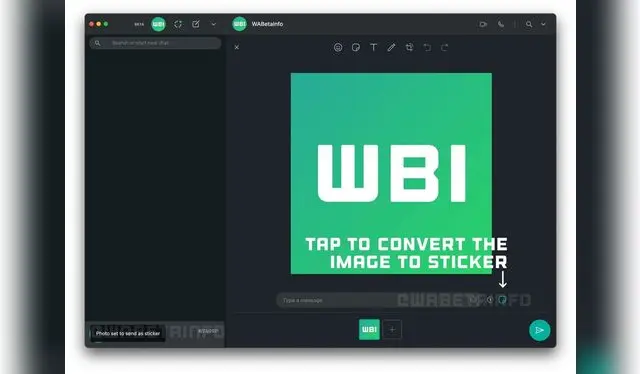Screen dimensions: 640x374
Task: Select the pencil draw tool
Action: coord(391,47)
